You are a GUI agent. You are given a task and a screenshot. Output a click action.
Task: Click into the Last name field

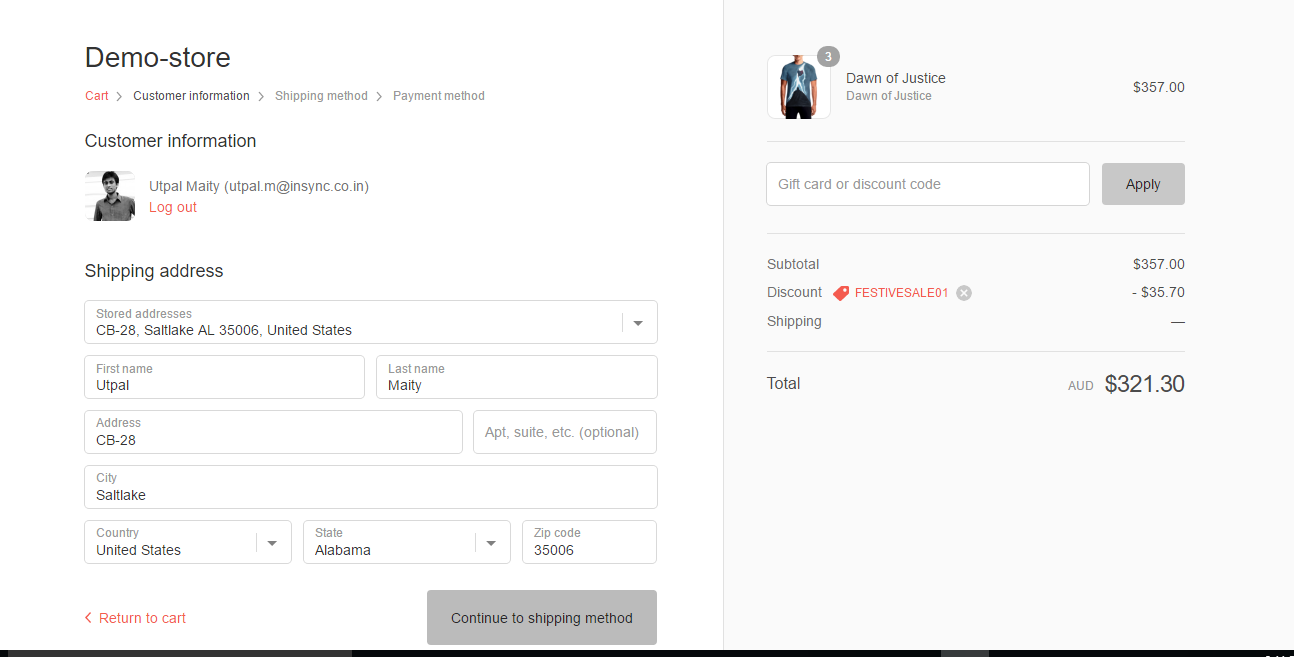pyautogui.click(x=517, y=377)
